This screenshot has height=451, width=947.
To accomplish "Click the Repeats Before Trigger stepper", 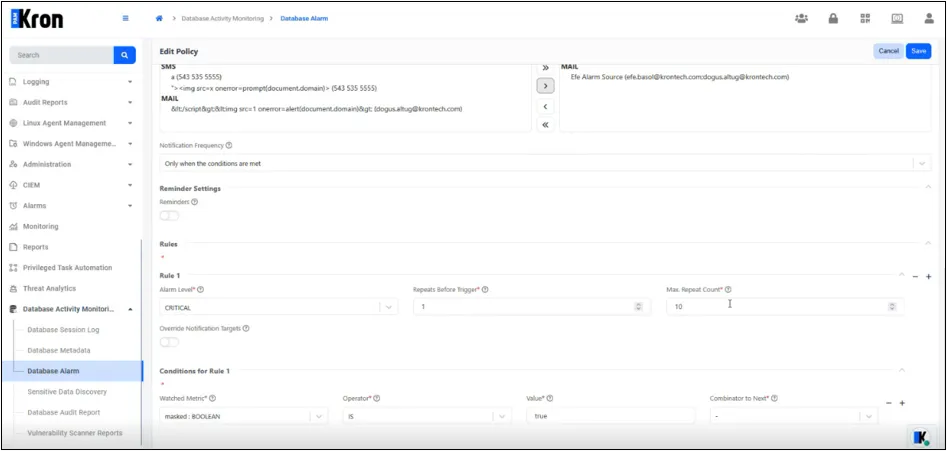I will 638,307.
